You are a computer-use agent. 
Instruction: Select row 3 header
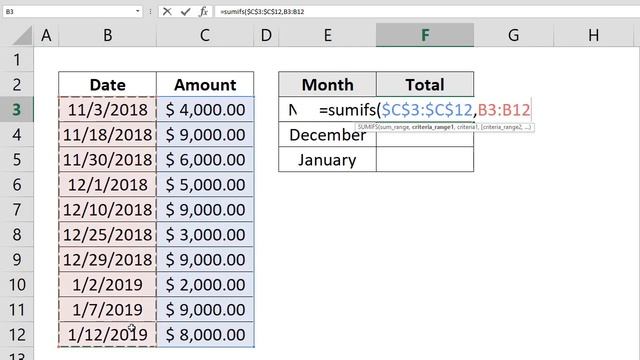point(17,109)
